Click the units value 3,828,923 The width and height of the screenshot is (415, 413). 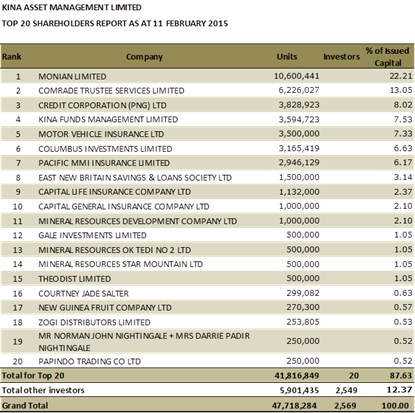tap(299, 105)
